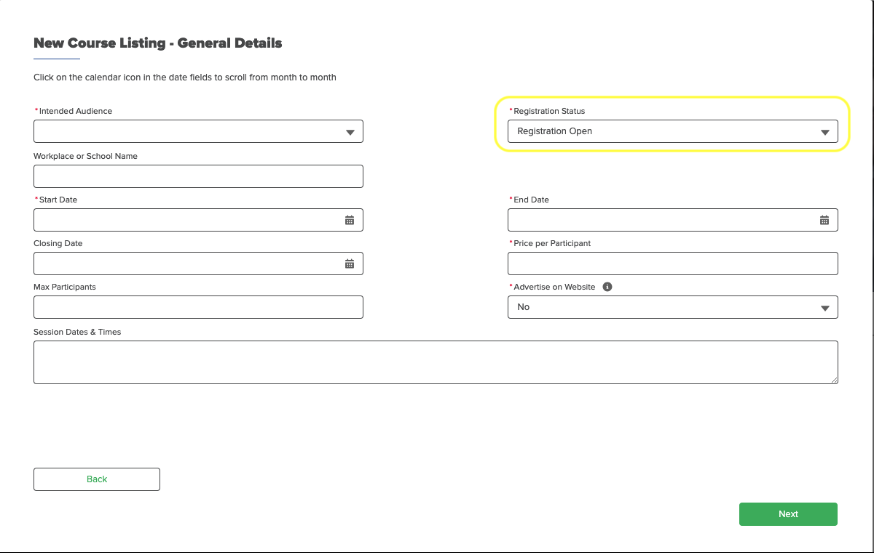This screenshot has width=874, height=553.
Task: Click the 'No' value in Advertise dropdown
Action: [x=524, y=308]
